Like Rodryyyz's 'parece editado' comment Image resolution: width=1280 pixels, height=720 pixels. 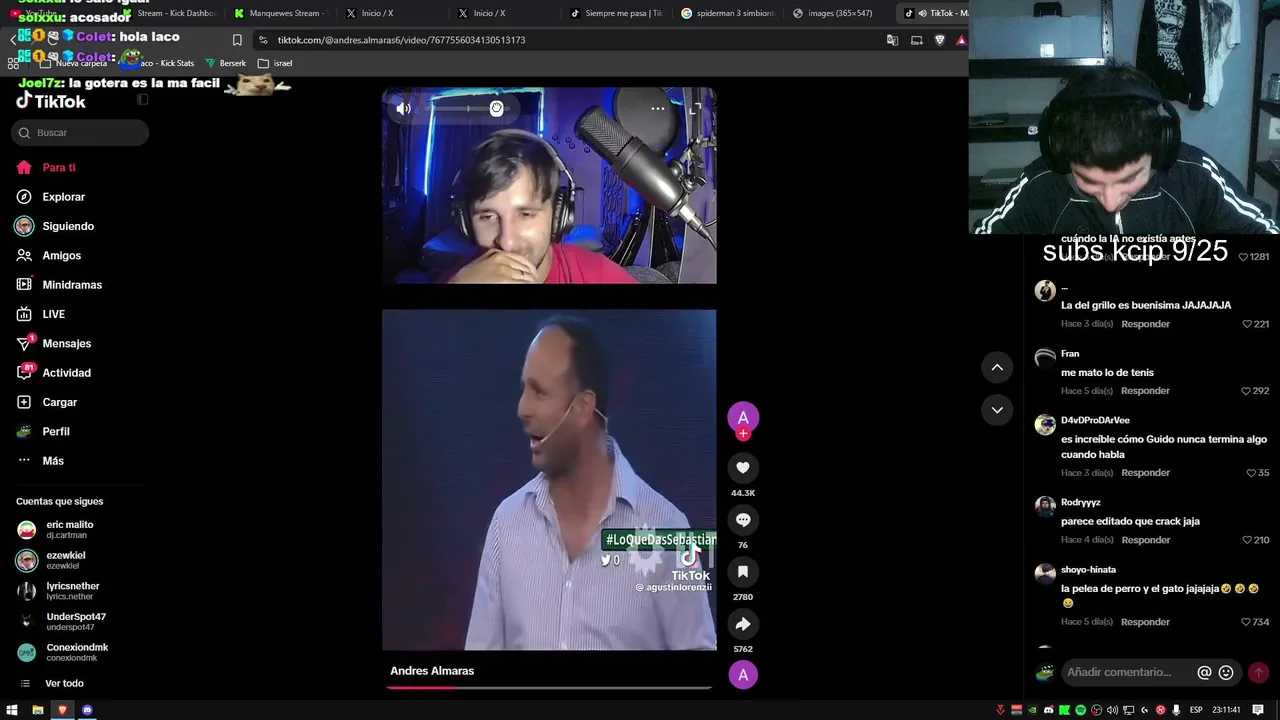(x=1247, y=540)
